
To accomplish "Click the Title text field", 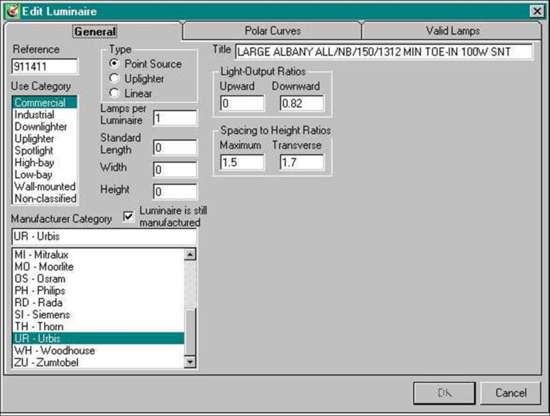I will point(384,52).
